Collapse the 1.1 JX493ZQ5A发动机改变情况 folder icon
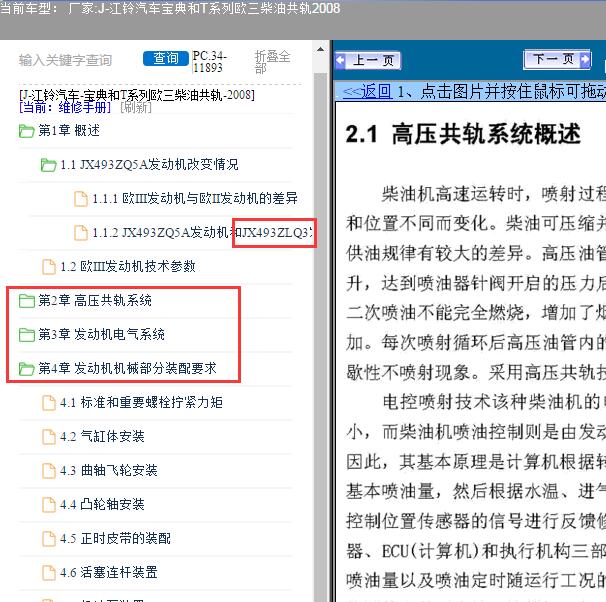This screenshot has height=602, width=606. [48, 165]
